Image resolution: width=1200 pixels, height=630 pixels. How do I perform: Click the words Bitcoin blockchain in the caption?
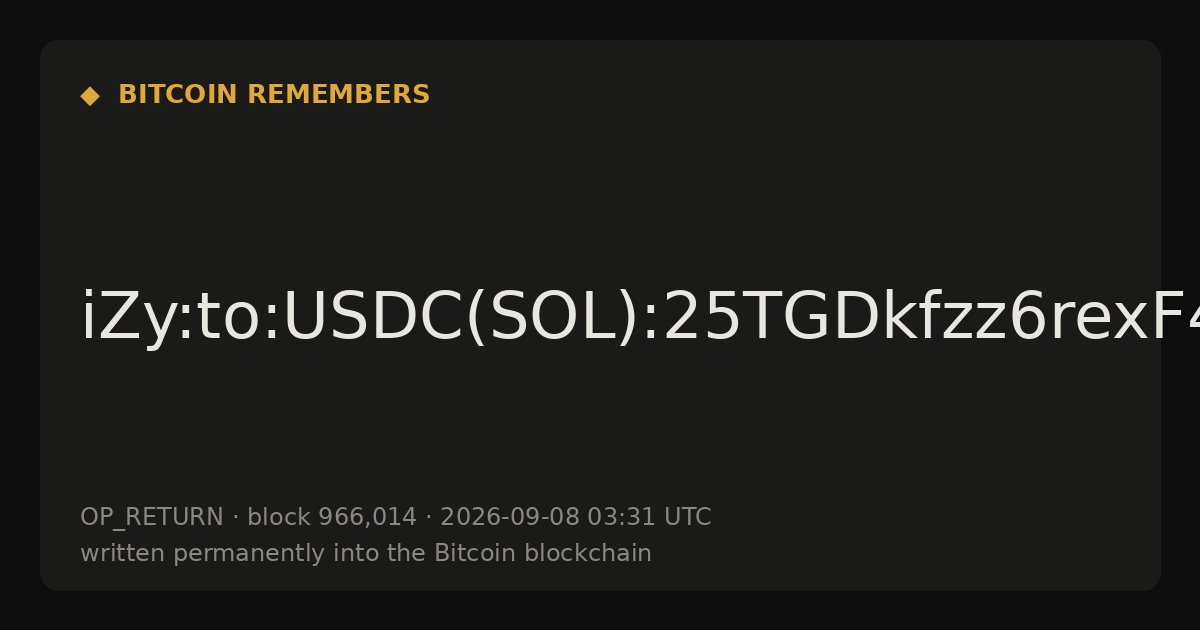[x=543, y=554]
